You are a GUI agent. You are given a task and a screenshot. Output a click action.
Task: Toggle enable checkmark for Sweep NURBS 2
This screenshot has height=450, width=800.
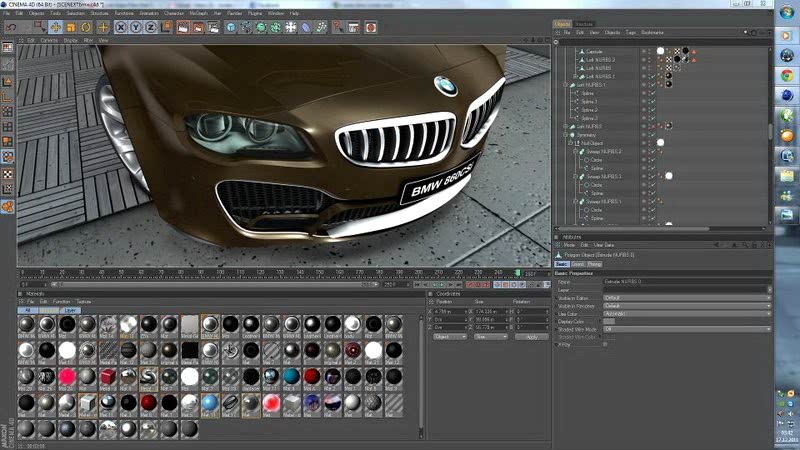(x=652, y=152)
